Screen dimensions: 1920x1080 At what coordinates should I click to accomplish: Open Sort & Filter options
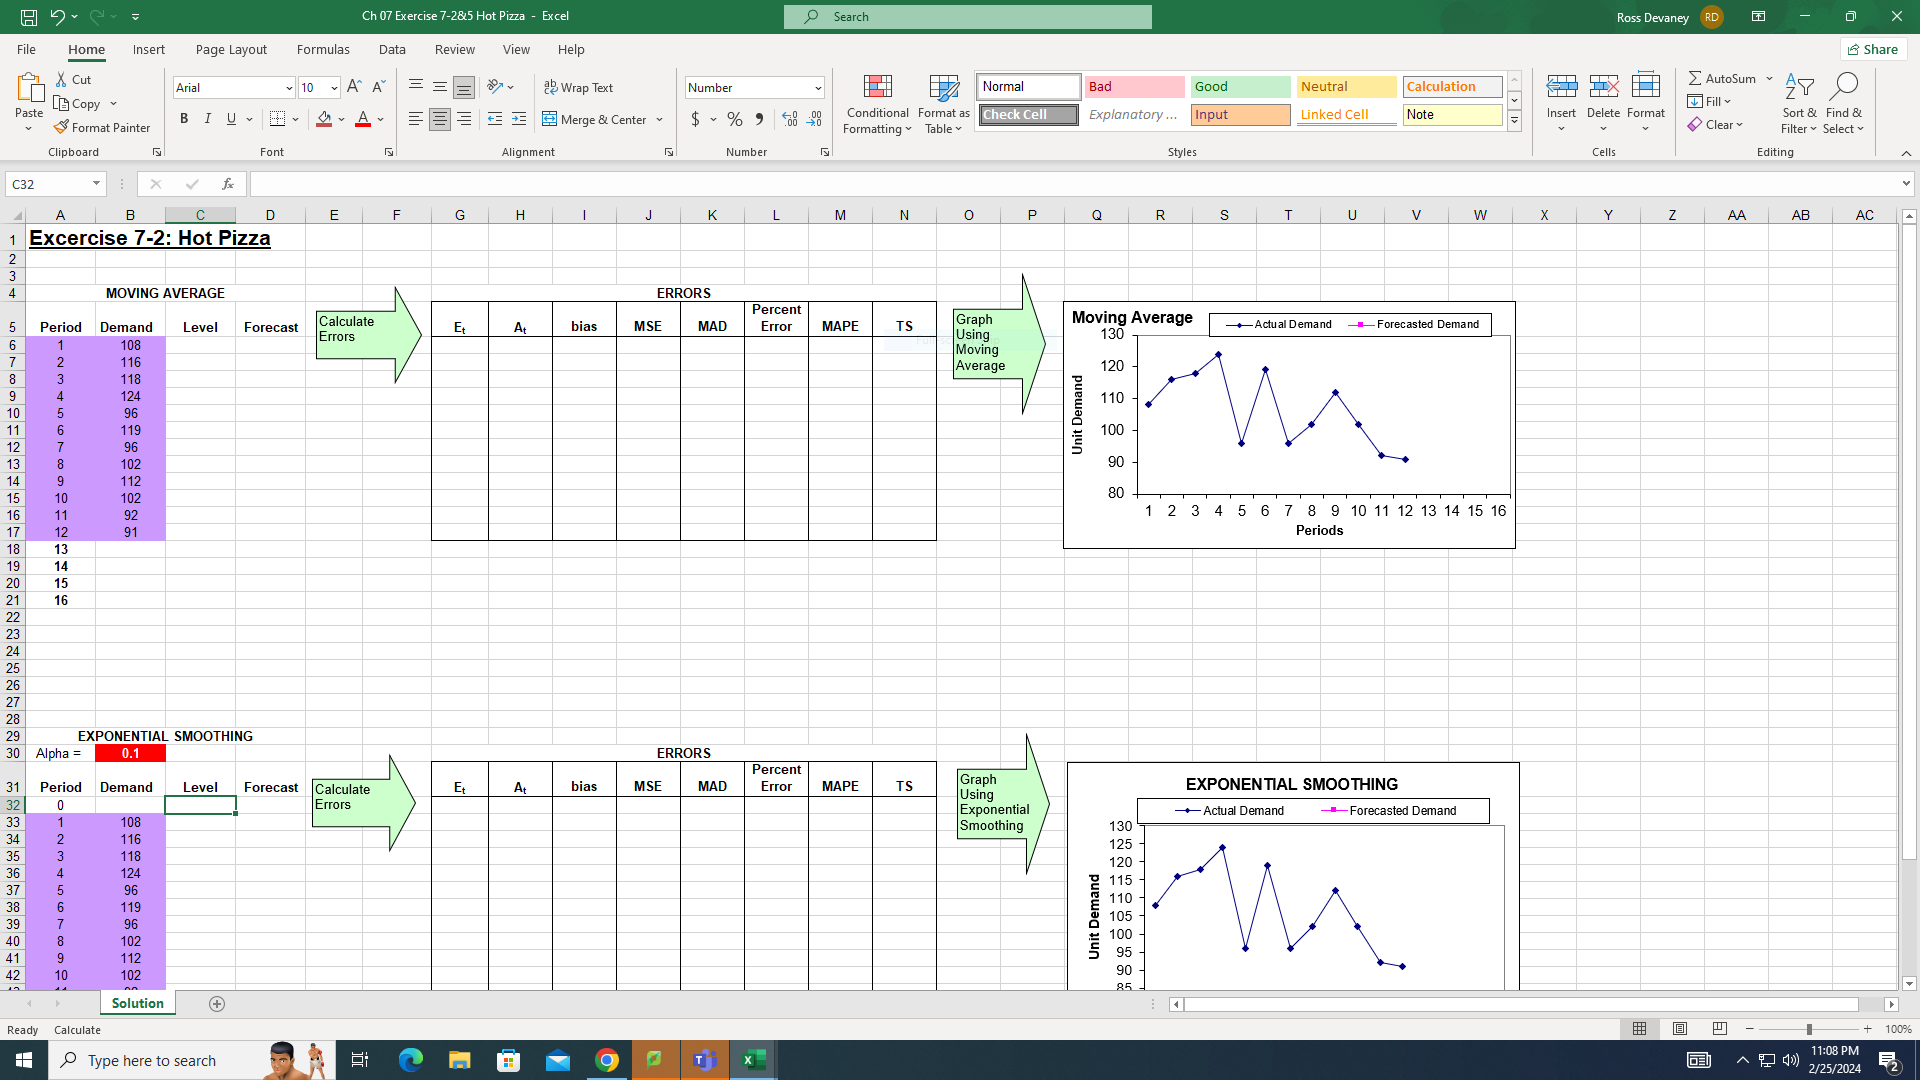click(1798, 104)
